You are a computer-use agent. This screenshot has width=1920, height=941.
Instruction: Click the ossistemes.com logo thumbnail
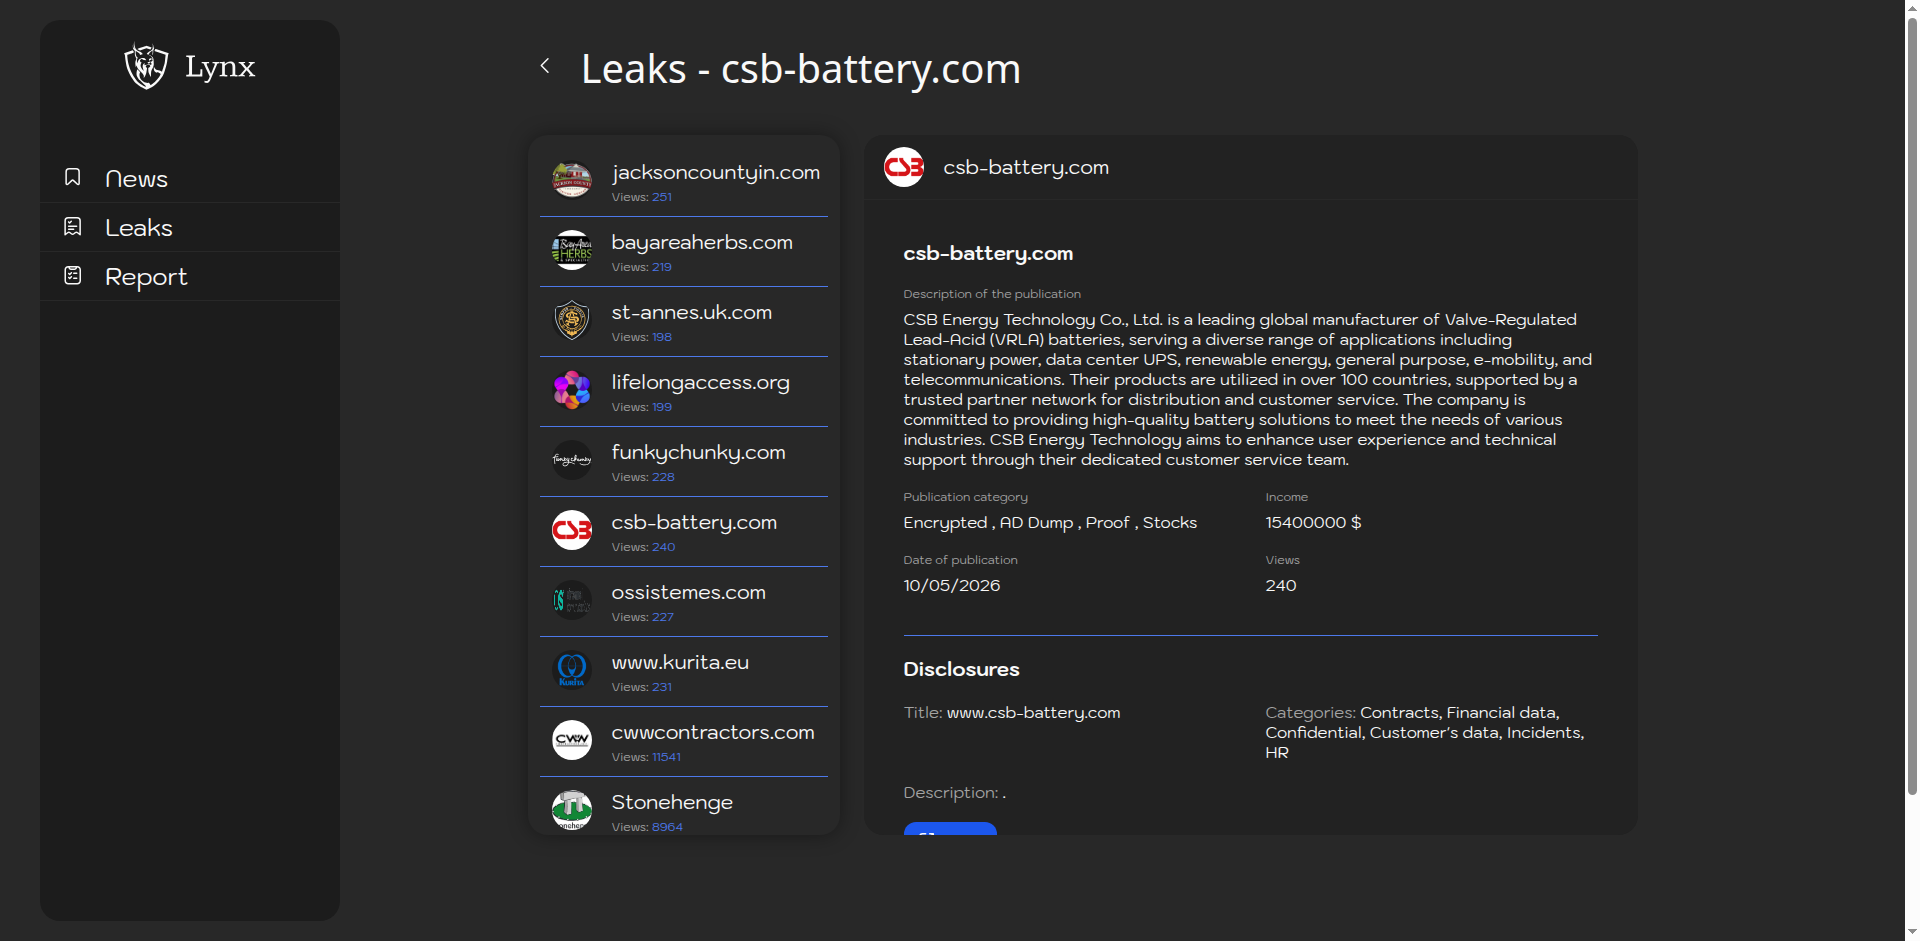(572, 600)
